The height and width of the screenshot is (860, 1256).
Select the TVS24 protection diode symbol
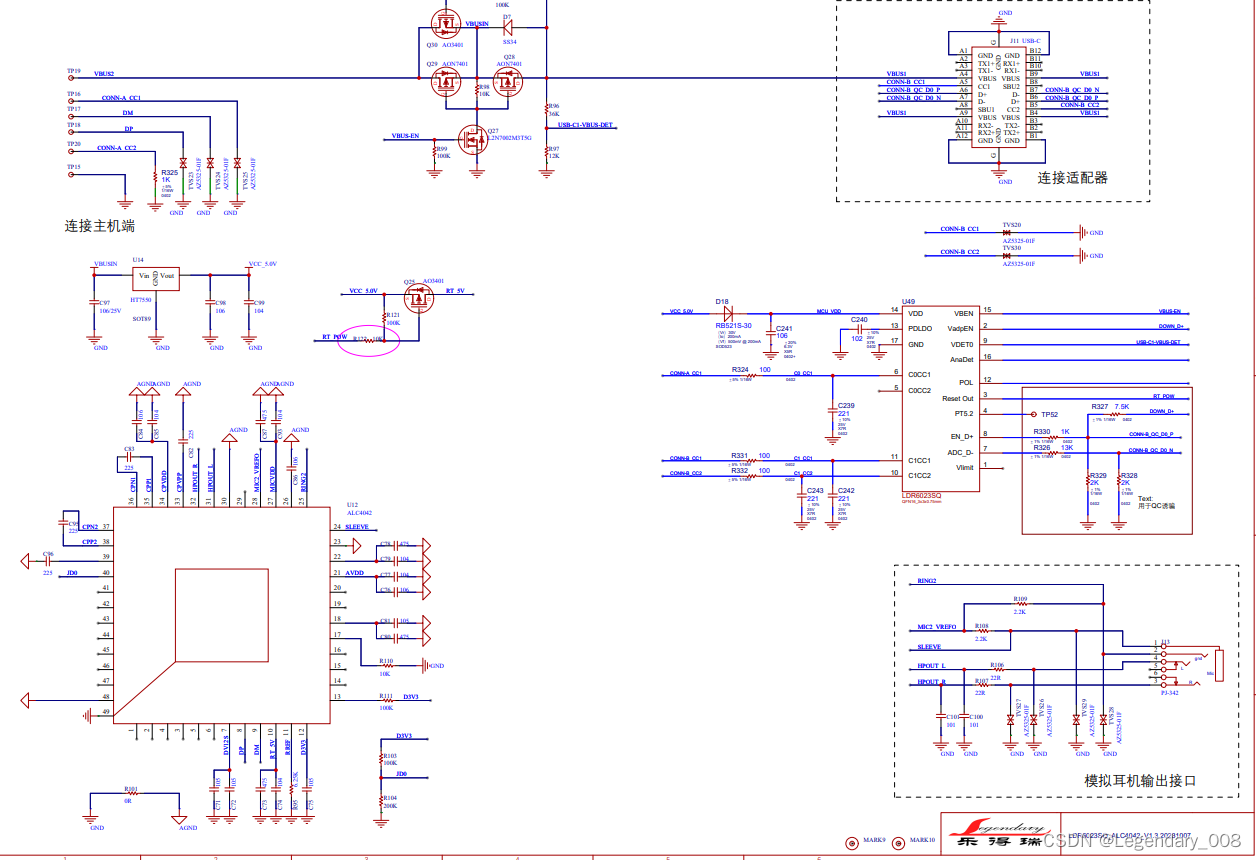[210, 163]
